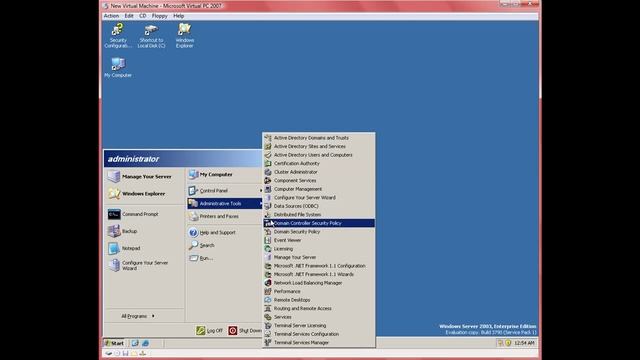Screen dimensions: 640x360
Task: Open Active Directory Sites and Services
Action: [319, 146]
